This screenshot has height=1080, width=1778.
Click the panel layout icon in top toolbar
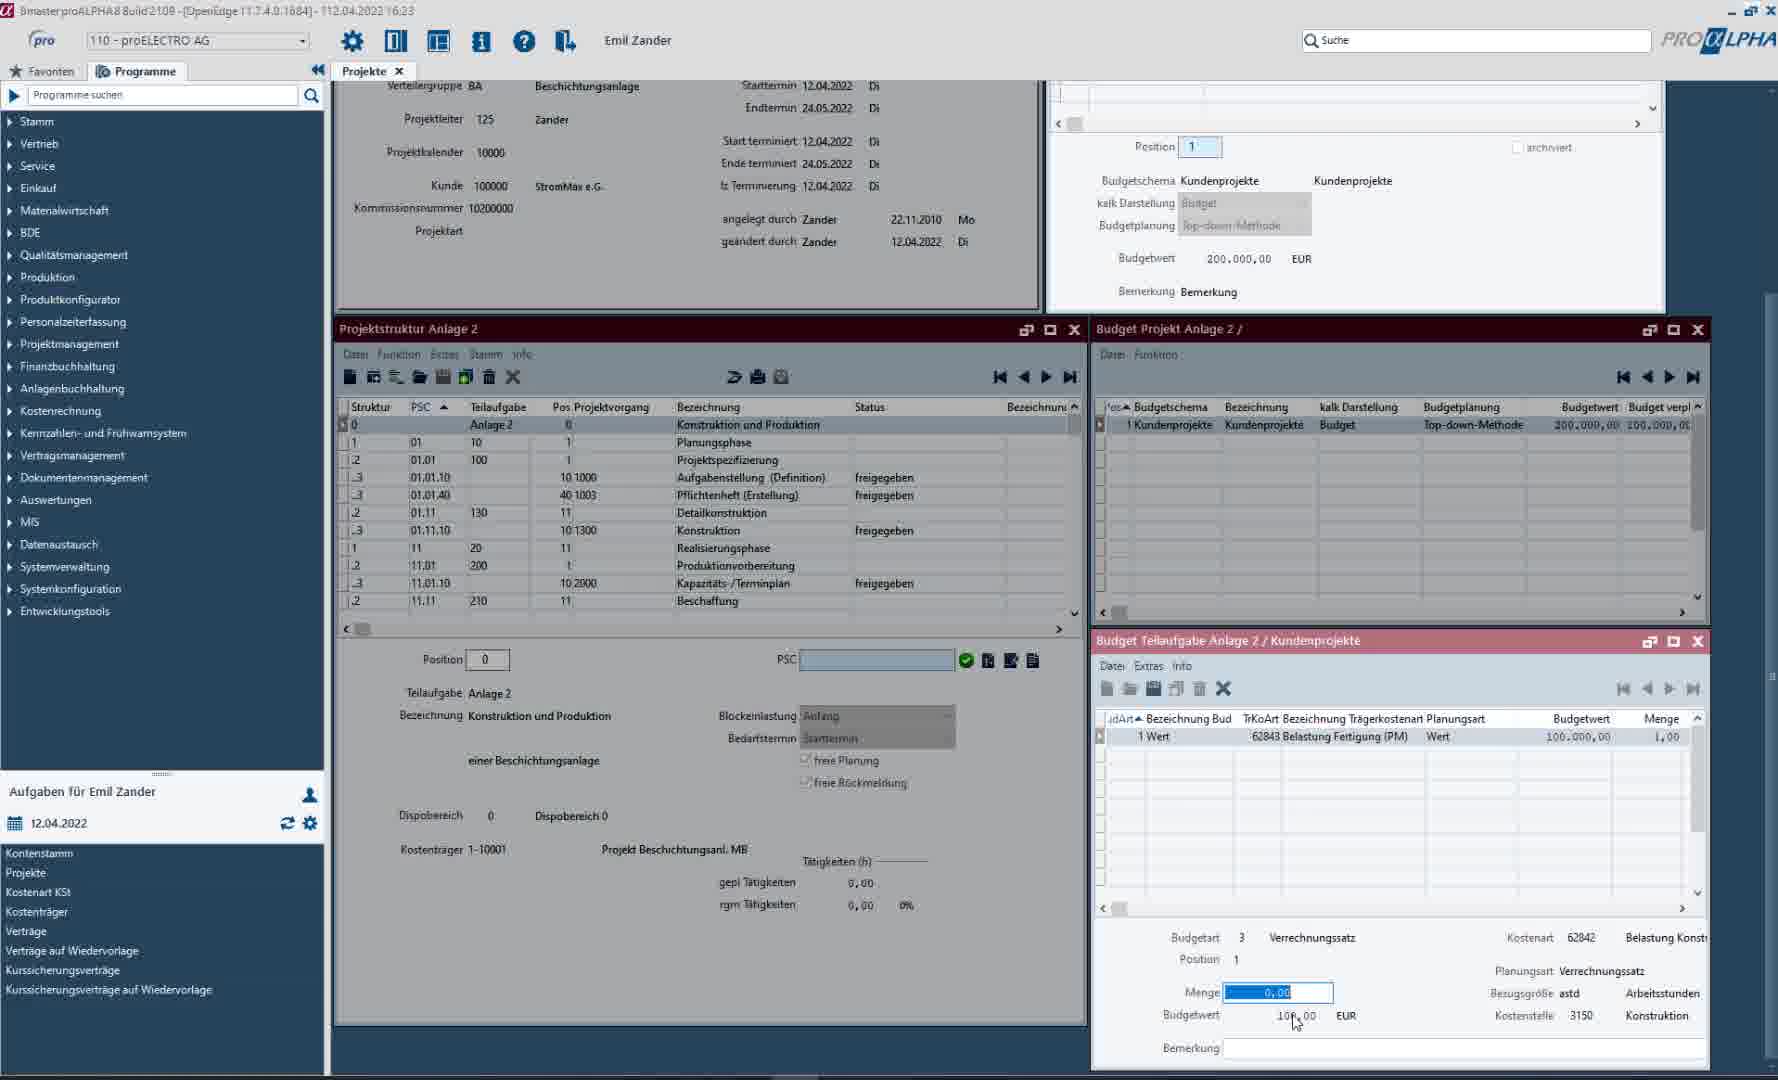tap(438, 41)
